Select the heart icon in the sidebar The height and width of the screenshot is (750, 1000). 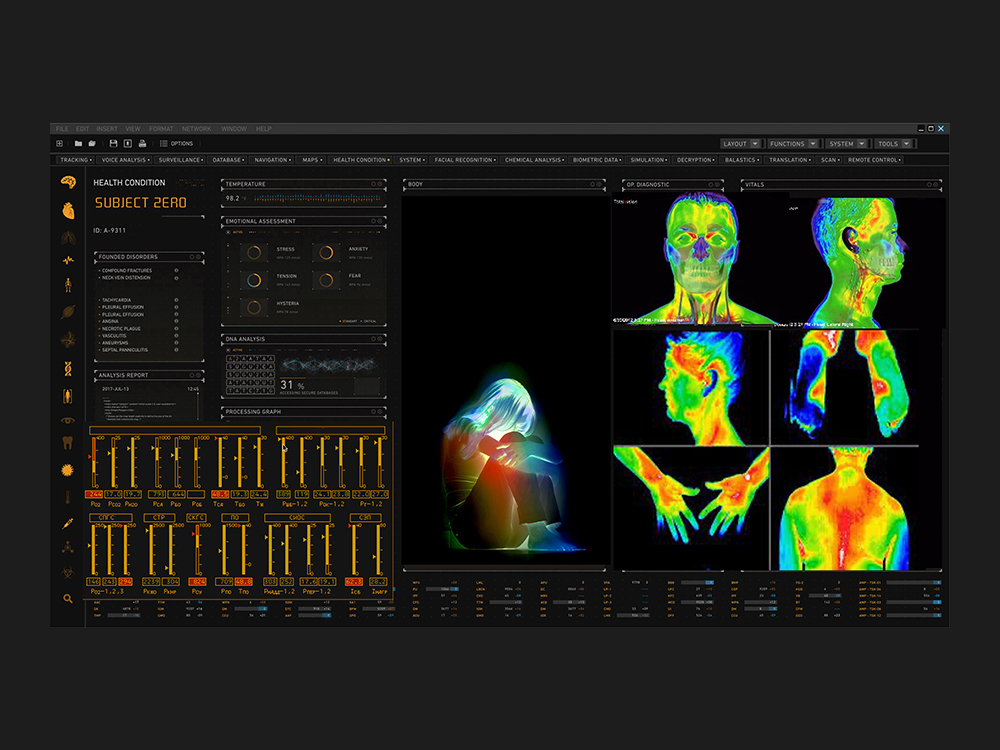click(68, 210)
